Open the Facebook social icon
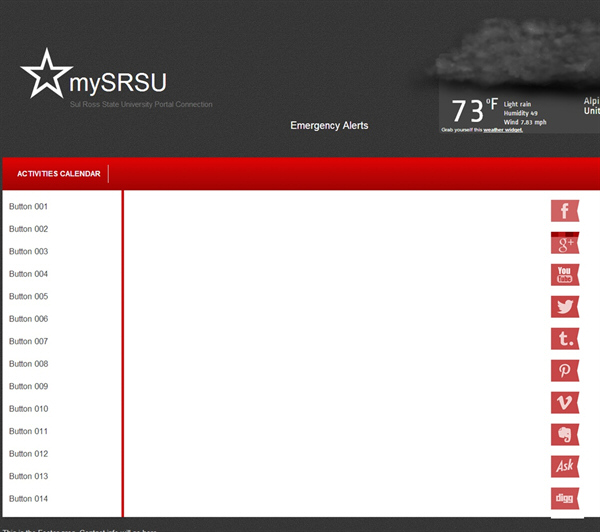The height and width of the screenshot is (532, 600). point(565,211)
